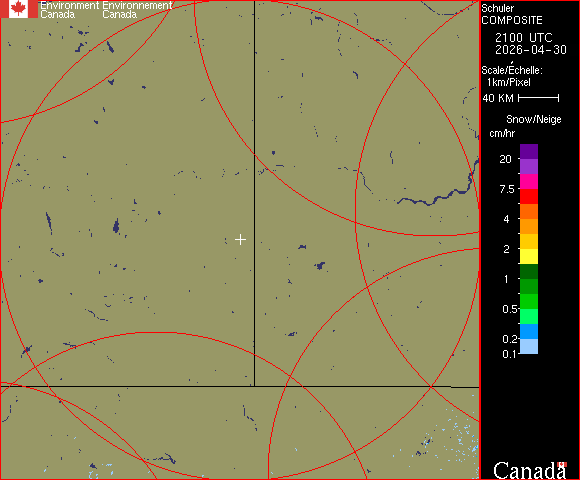Click the small flag above Canada wordmark

click(562, 464)
